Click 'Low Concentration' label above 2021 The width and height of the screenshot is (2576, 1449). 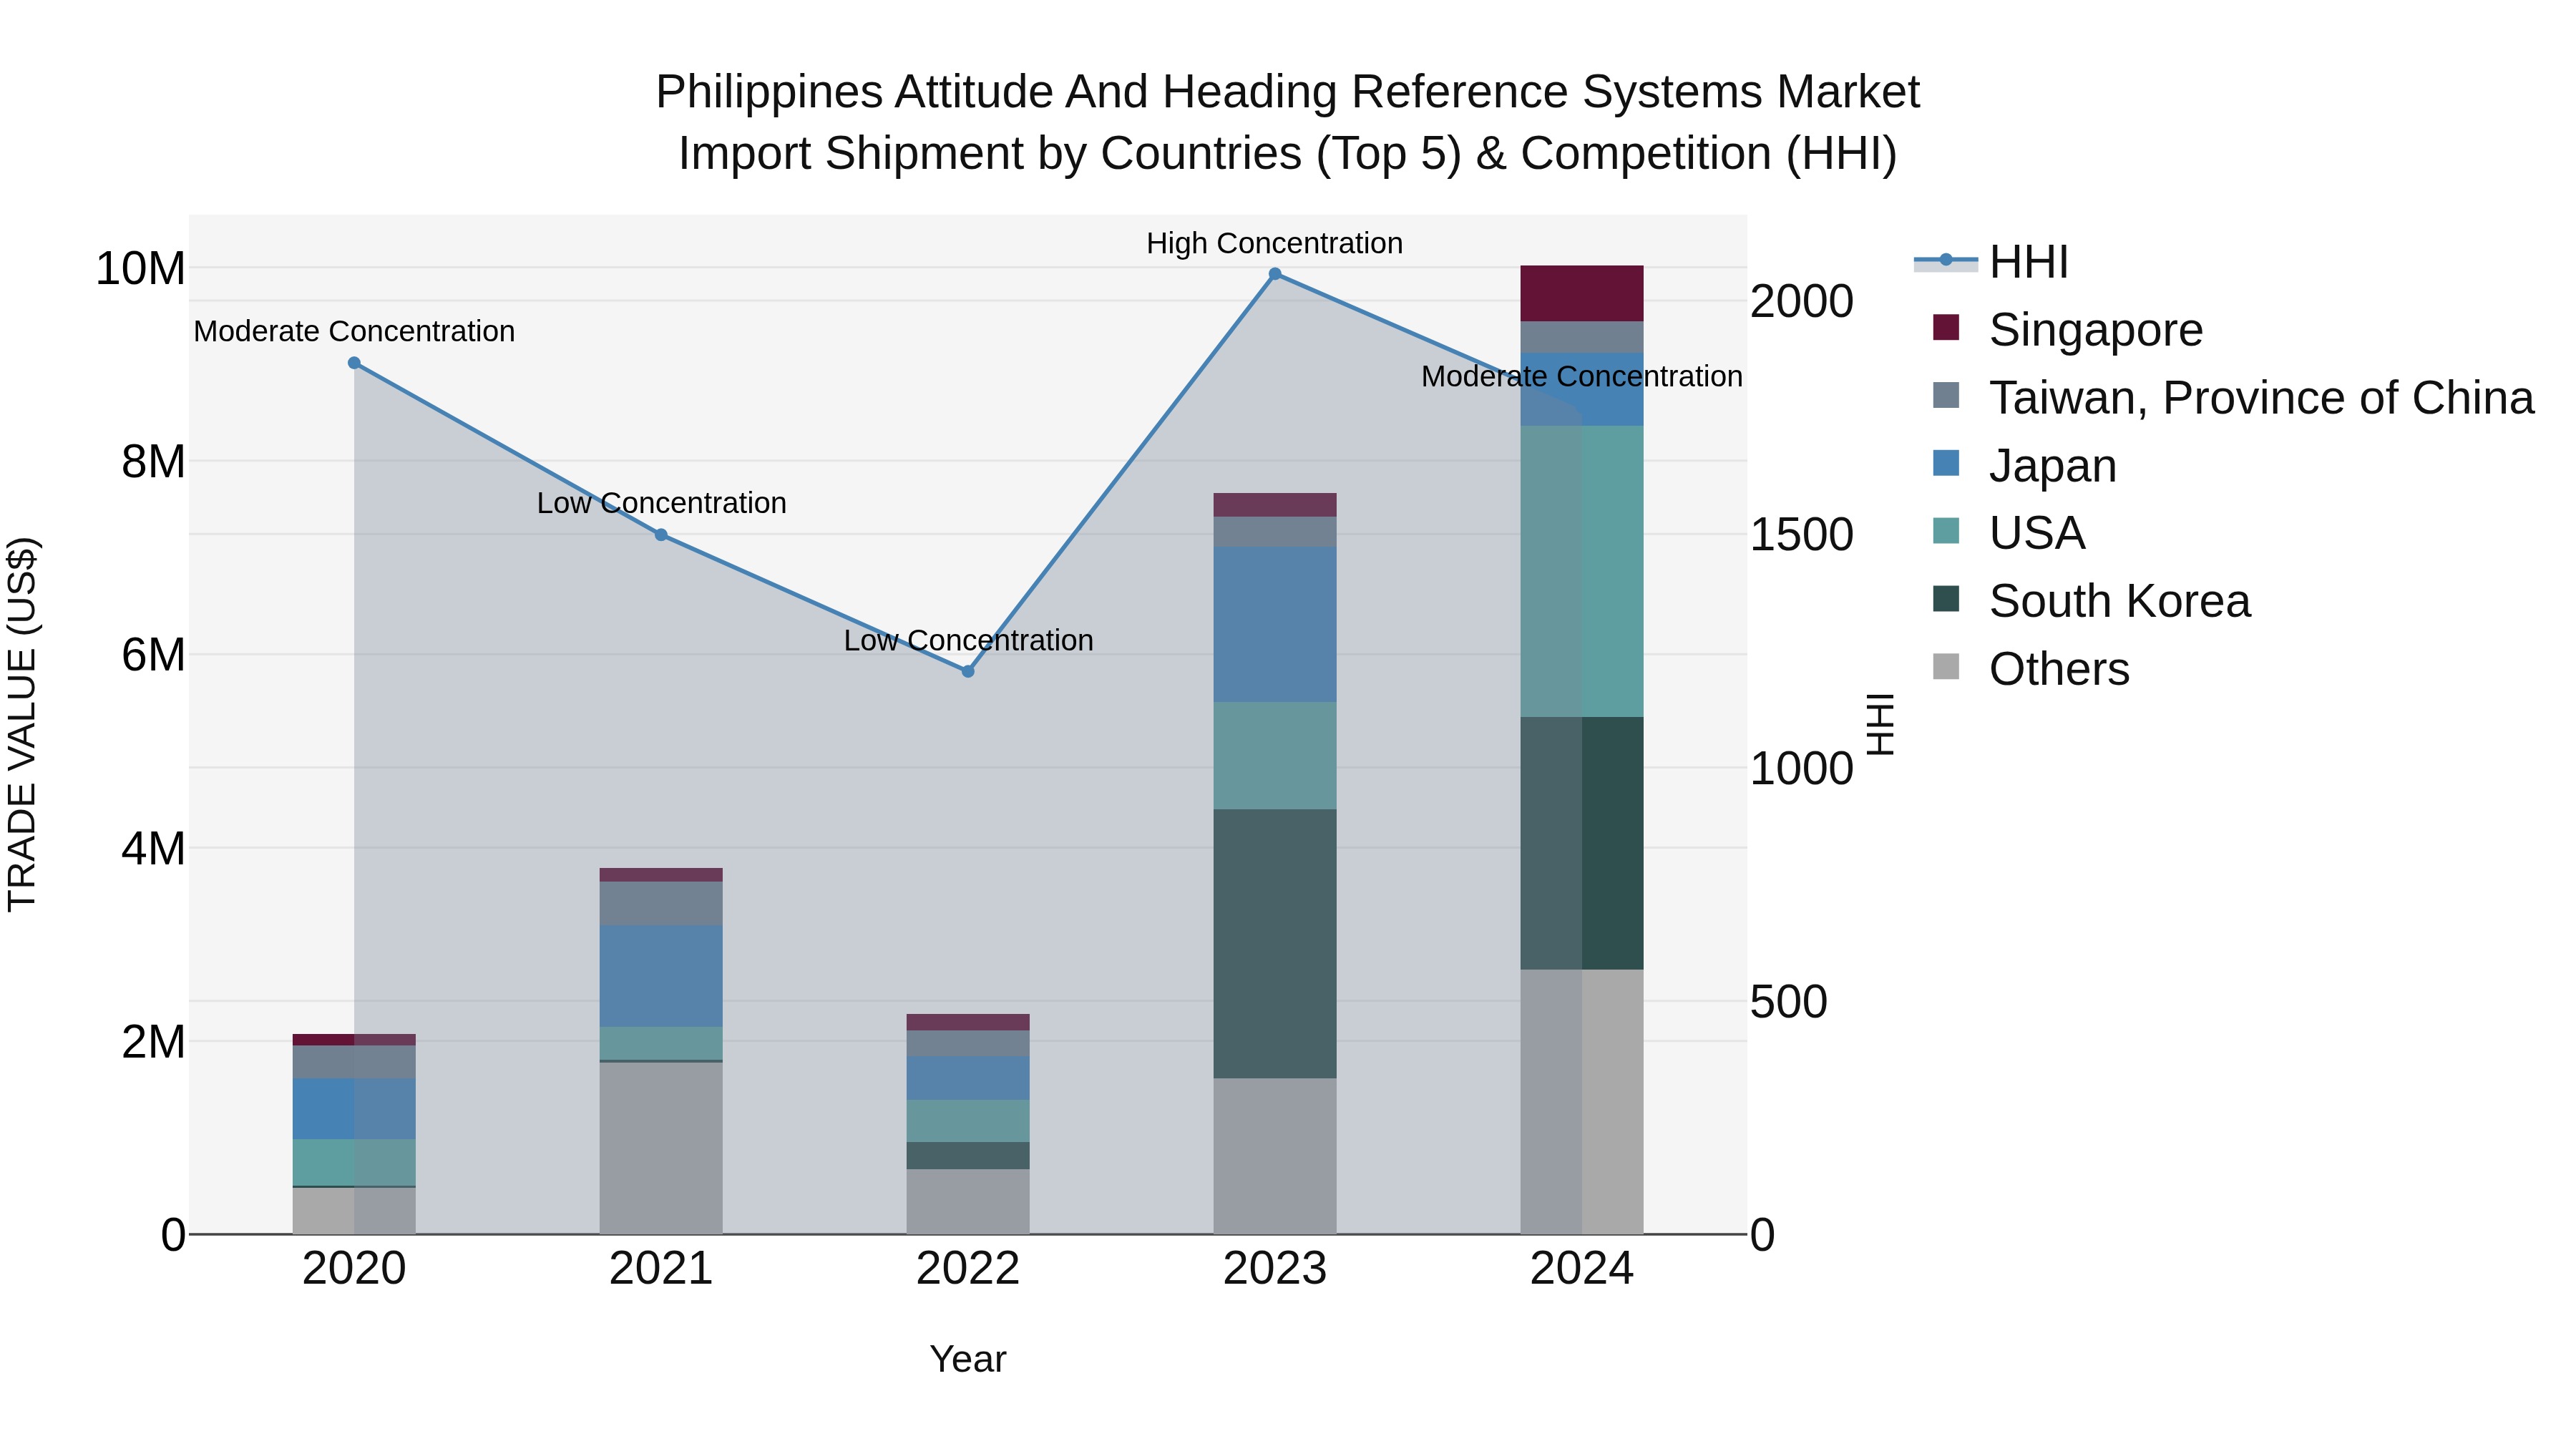click(x=661, y=503)
